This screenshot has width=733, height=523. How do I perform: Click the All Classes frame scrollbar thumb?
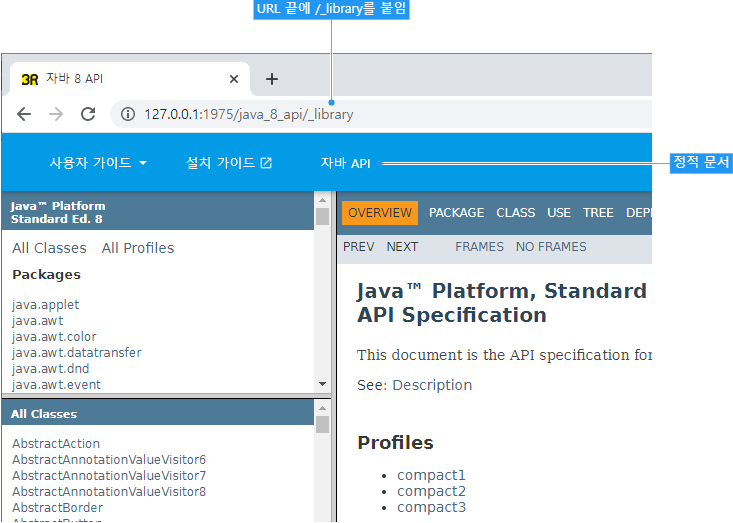[322, 424]
